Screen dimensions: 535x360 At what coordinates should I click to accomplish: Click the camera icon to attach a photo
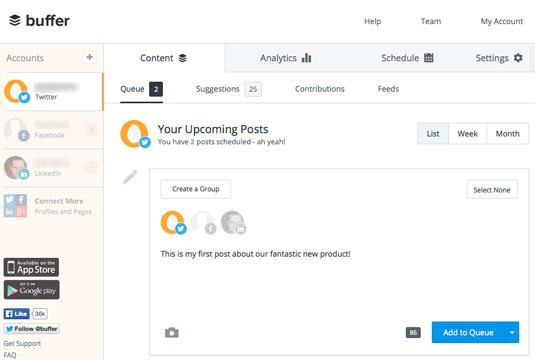172,332
